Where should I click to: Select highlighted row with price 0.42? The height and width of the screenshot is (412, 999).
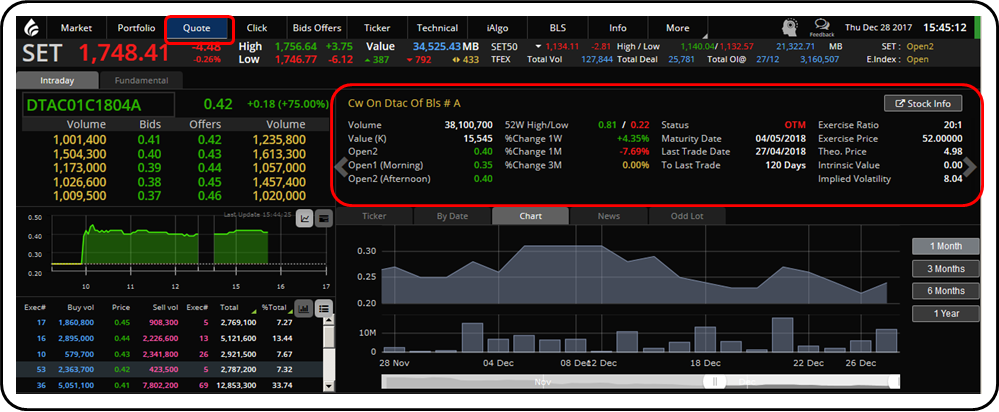point(170,369)
